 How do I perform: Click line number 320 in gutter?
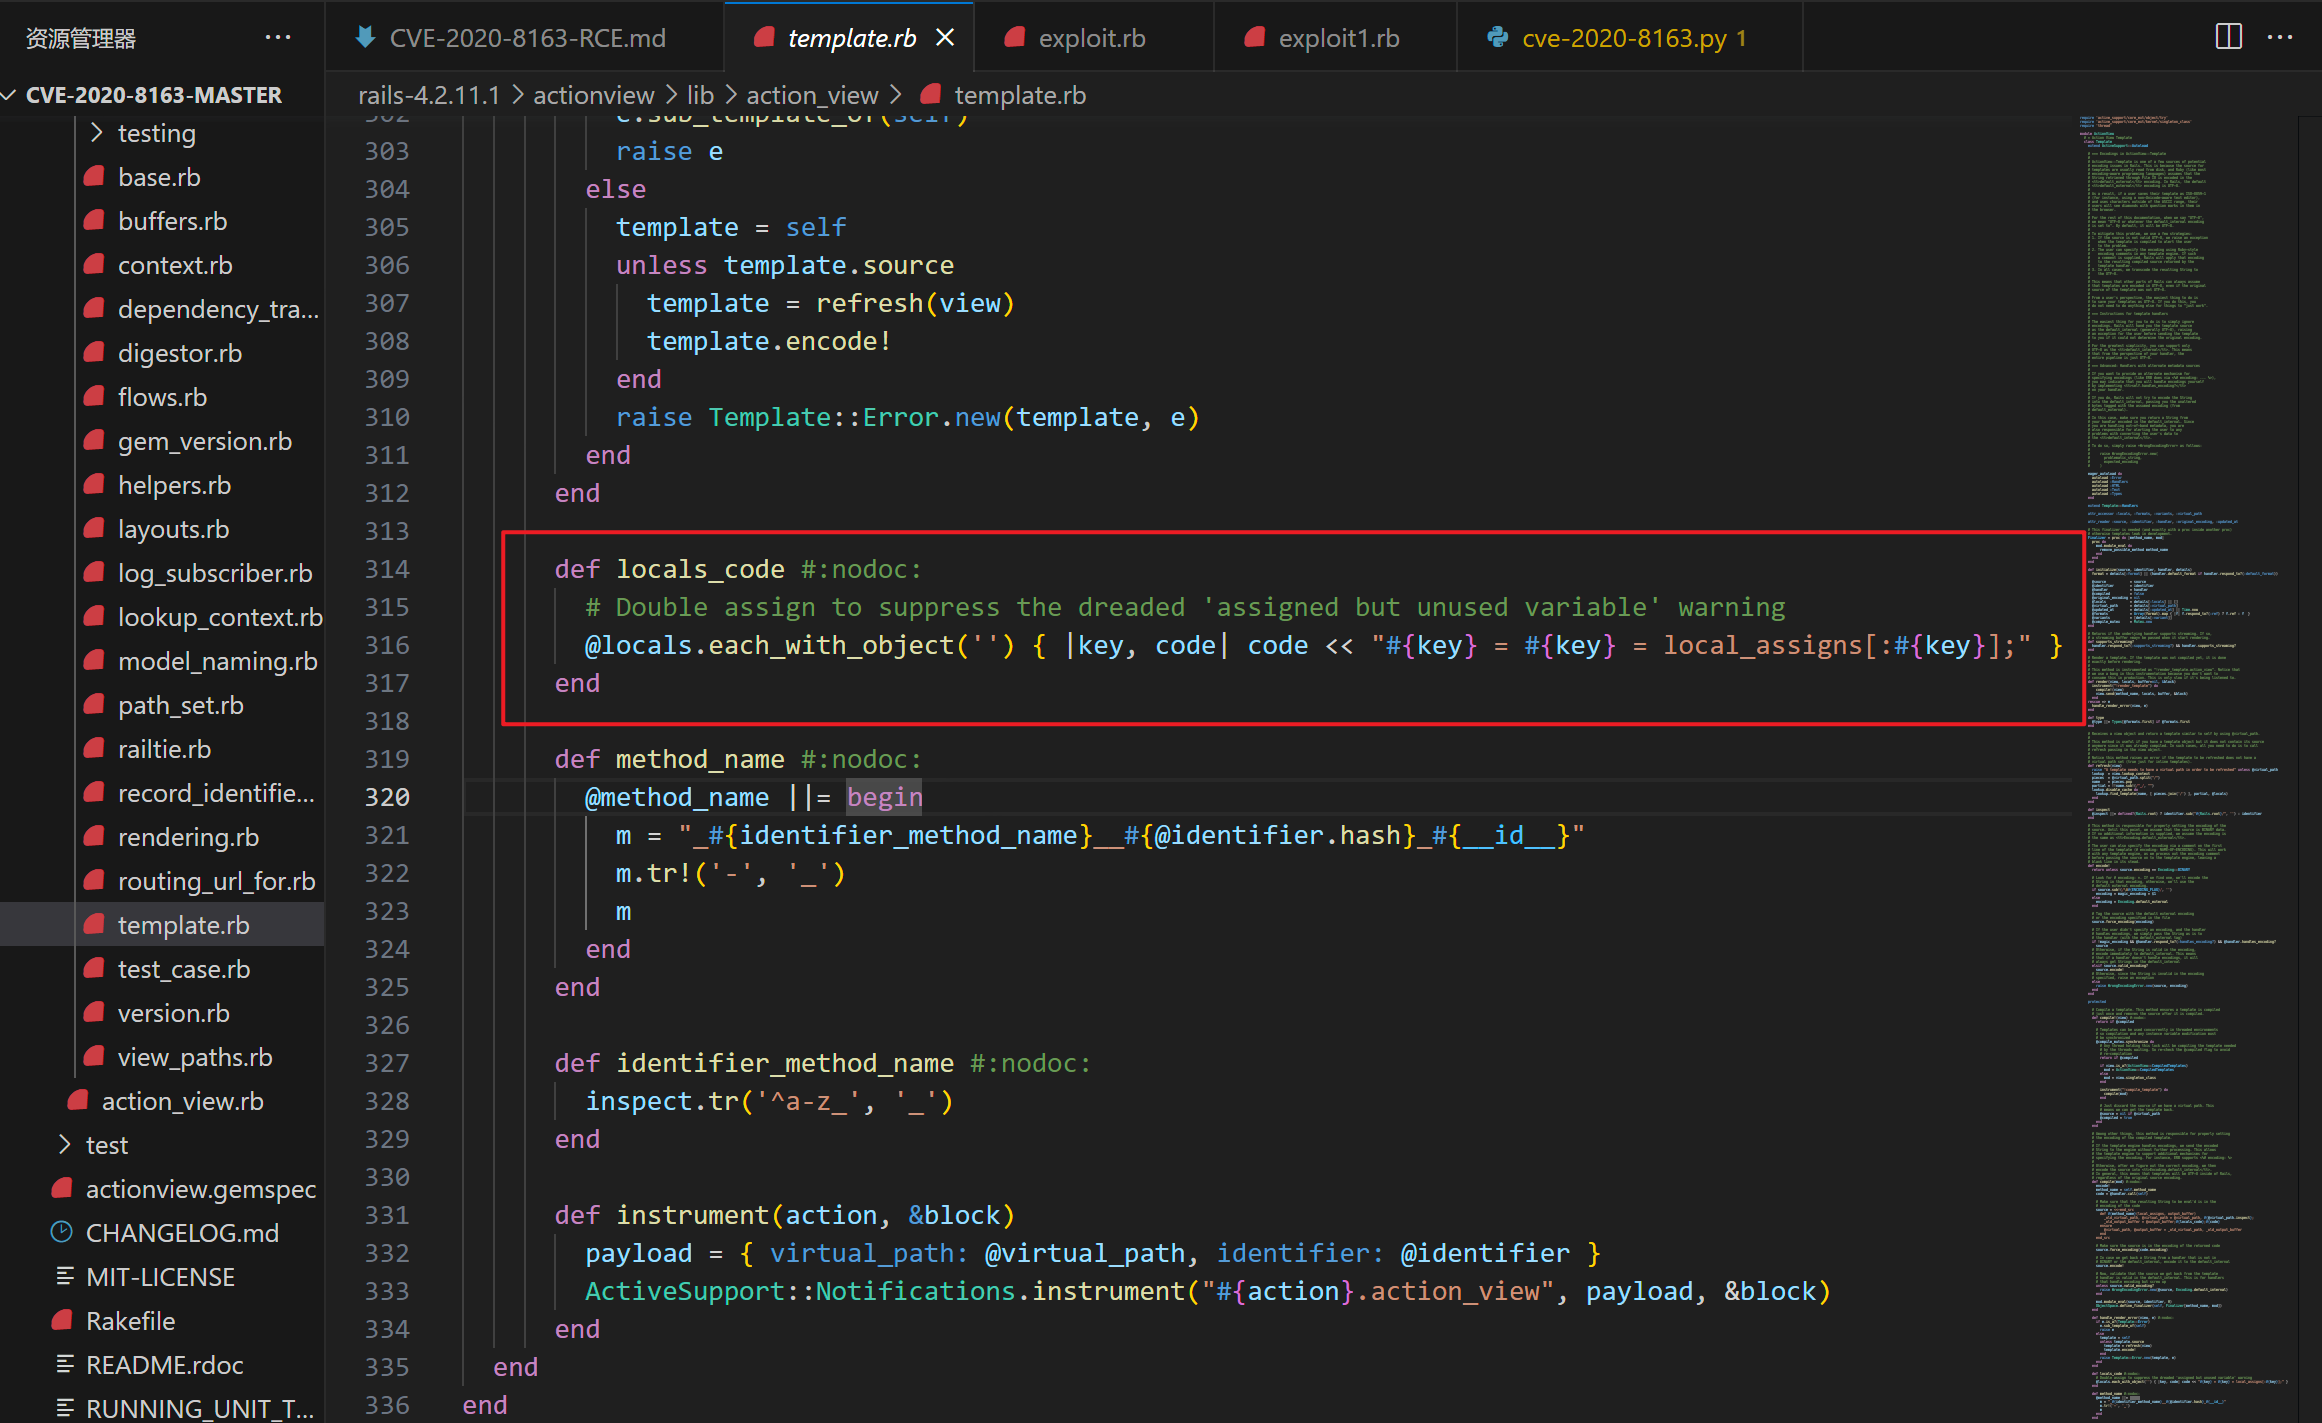[x=387, y=797]
